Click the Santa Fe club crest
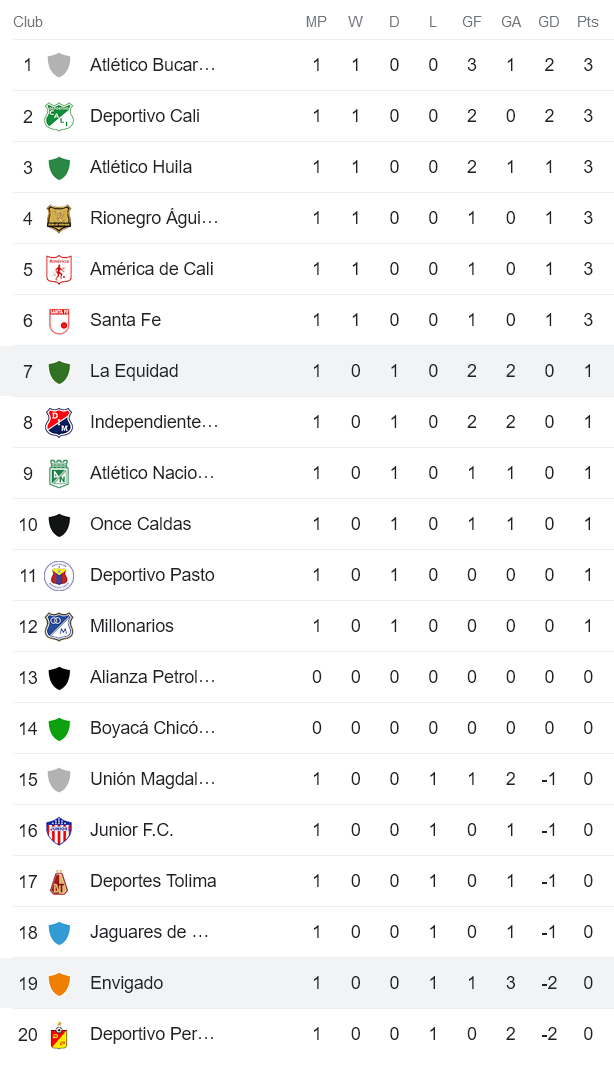The image size is (614, 1071). [59, 320]
